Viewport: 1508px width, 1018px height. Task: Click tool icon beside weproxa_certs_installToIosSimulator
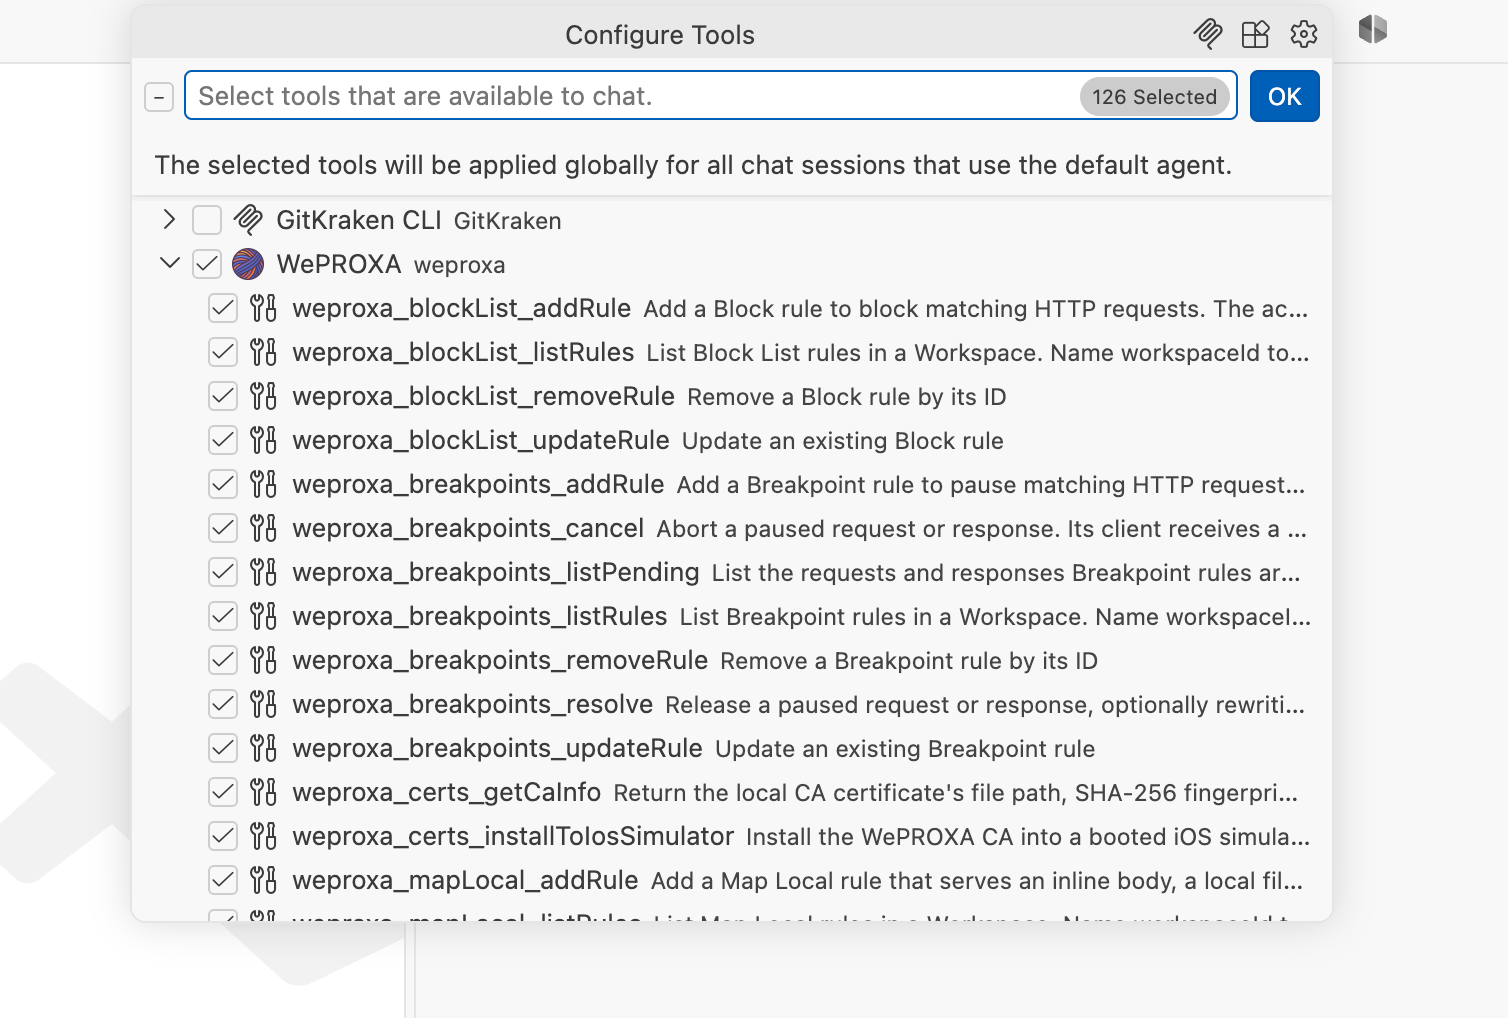click(x=263, y=836)
